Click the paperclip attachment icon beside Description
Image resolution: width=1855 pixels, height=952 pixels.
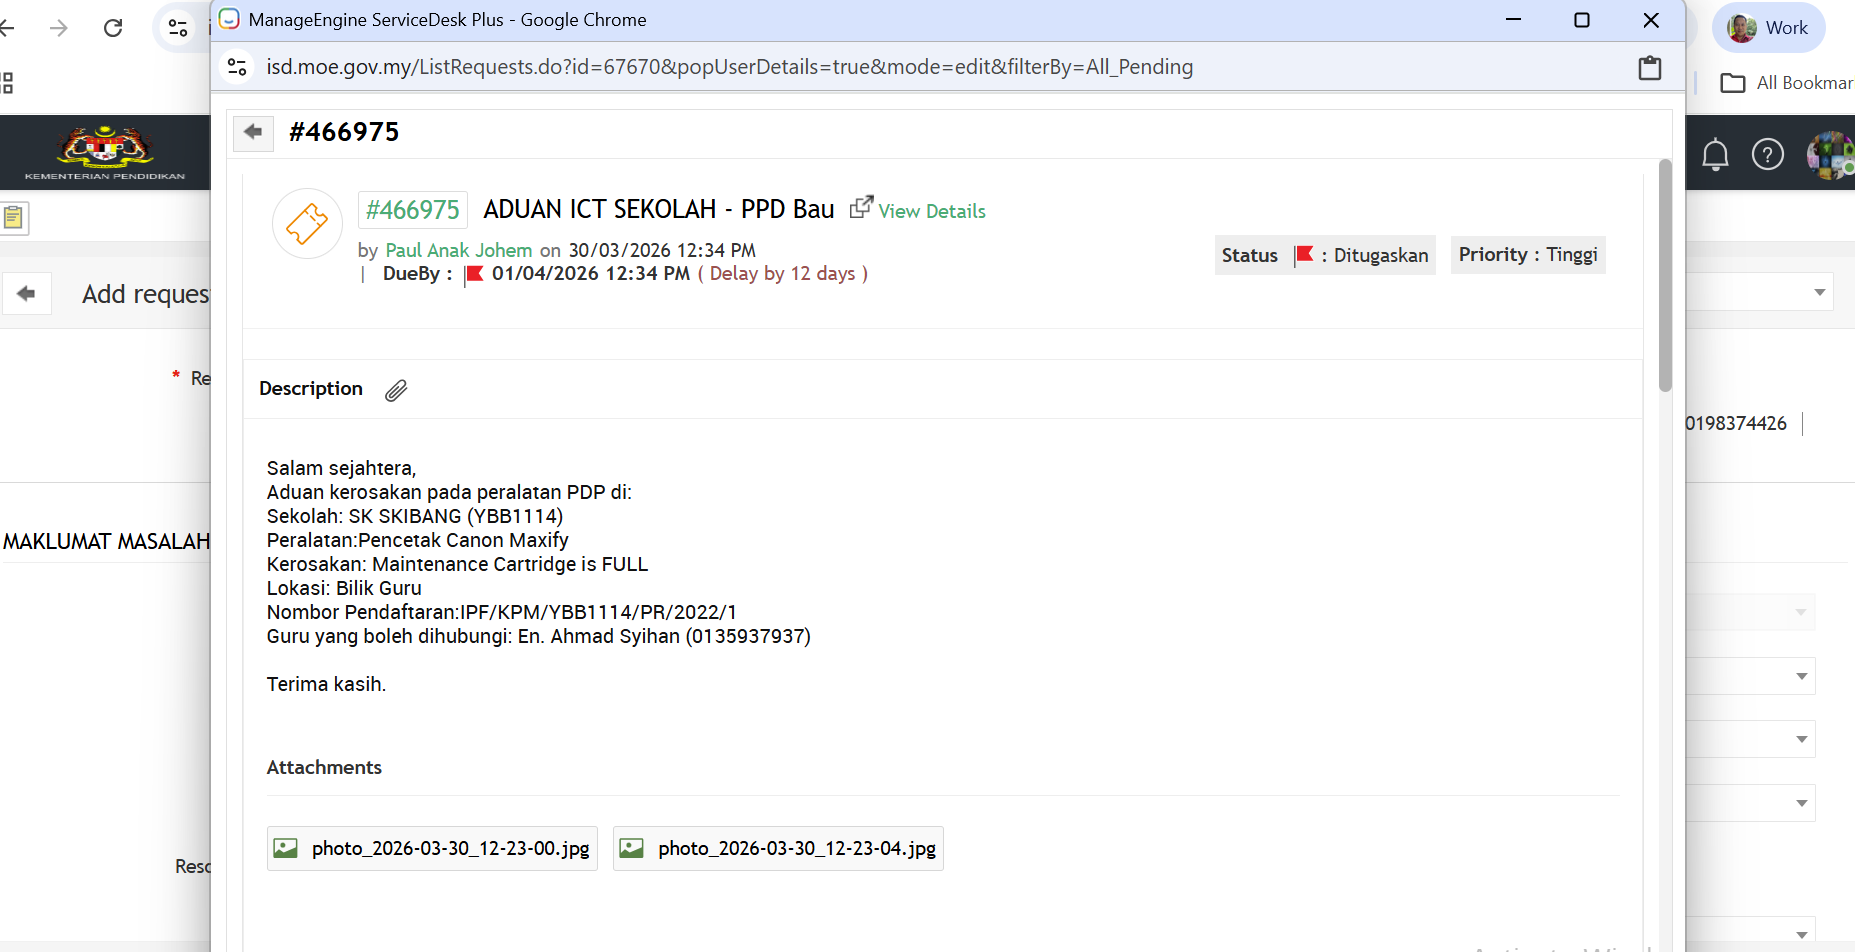[x=396, y=390]
